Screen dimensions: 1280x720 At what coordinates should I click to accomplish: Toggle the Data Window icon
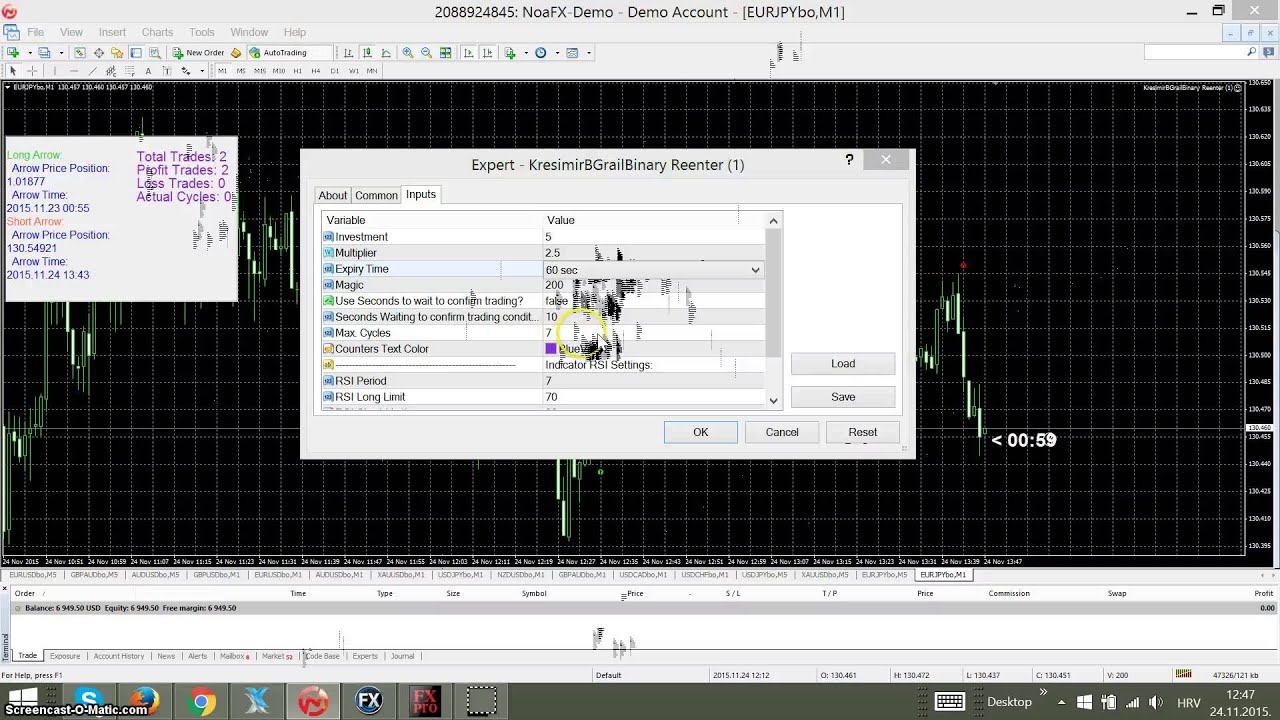pos(98,52)
